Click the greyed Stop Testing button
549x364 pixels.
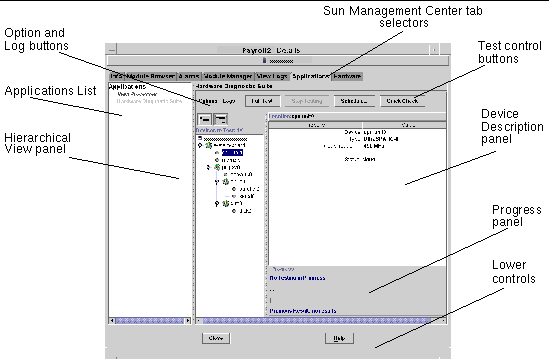(307, 101)
